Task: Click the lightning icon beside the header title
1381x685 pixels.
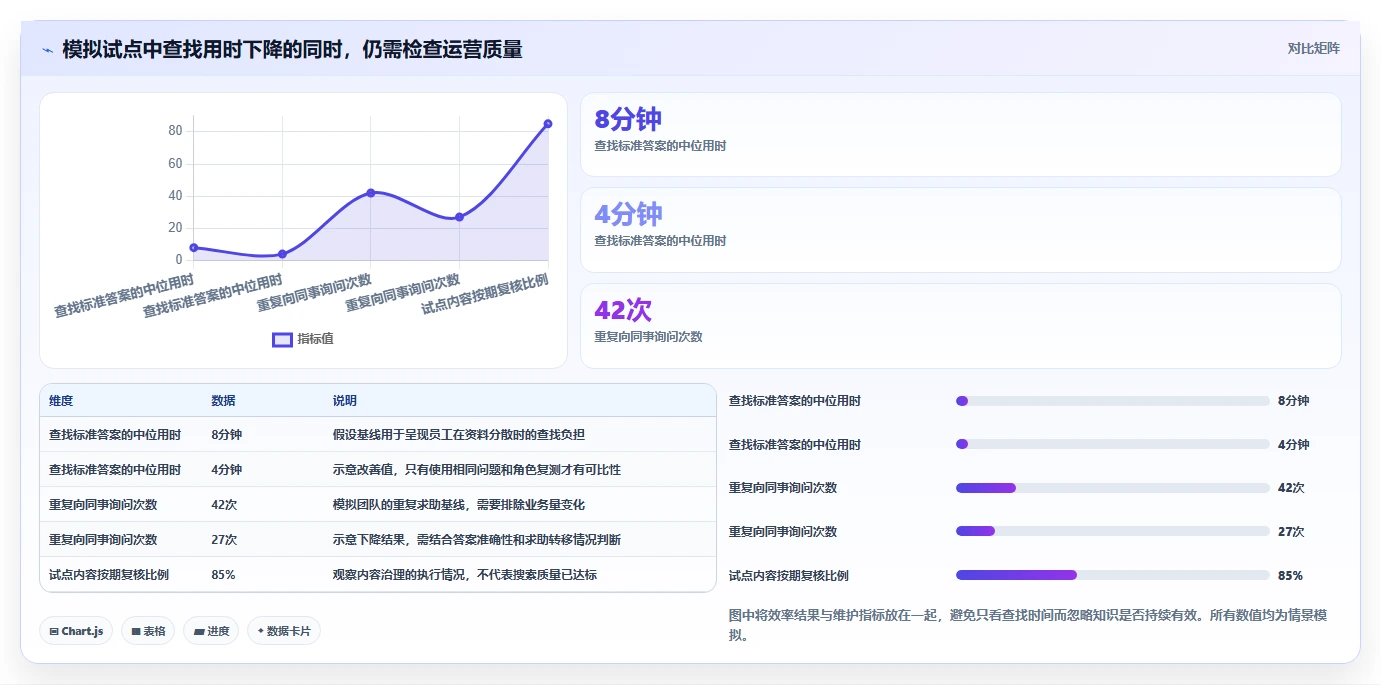Action: pos(47,49)
